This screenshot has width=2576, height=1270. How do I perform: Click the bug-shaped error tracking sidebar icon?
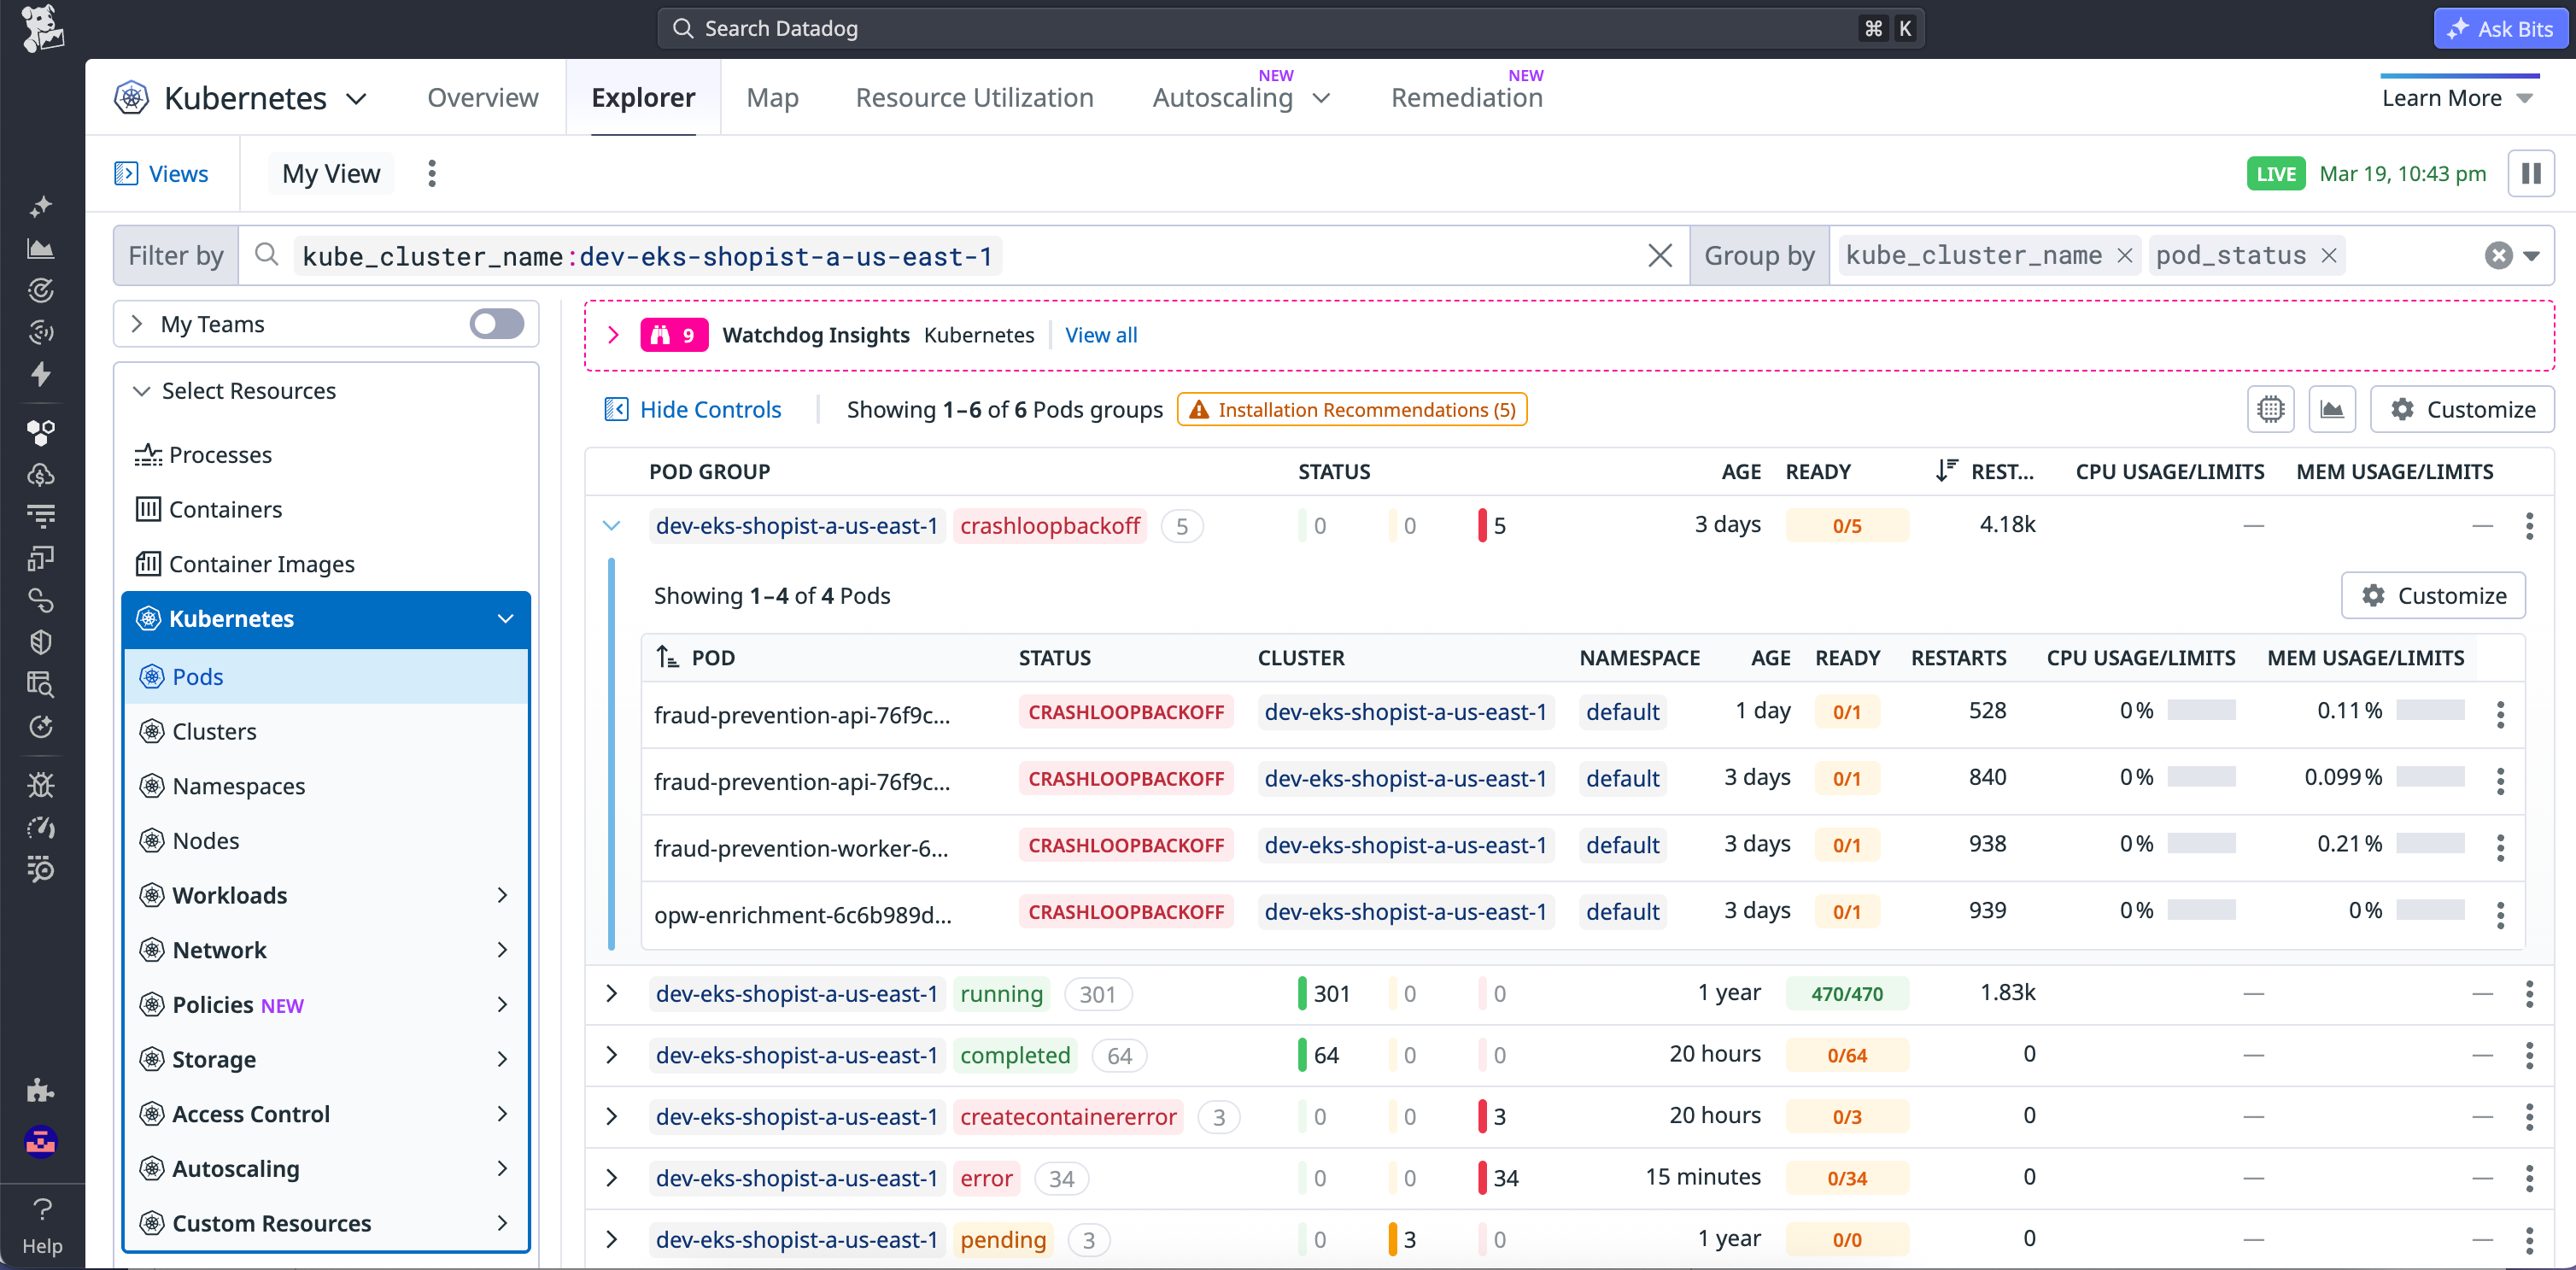pos(42,784)
